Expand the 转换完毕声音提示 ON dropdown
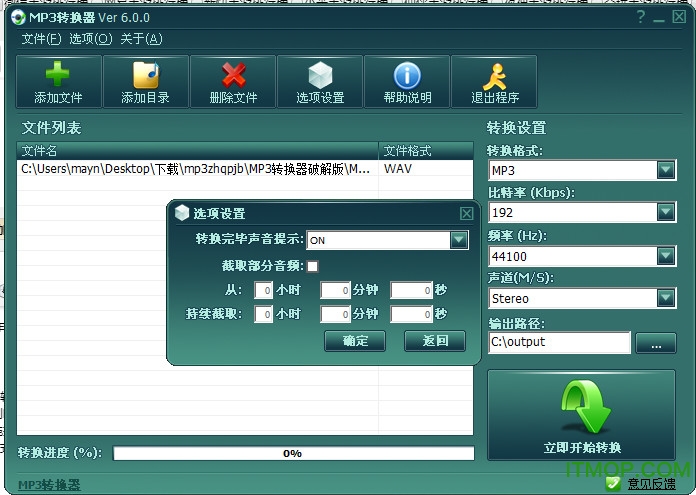This screenshot has width=696, height=495. (x=459, y=240)
